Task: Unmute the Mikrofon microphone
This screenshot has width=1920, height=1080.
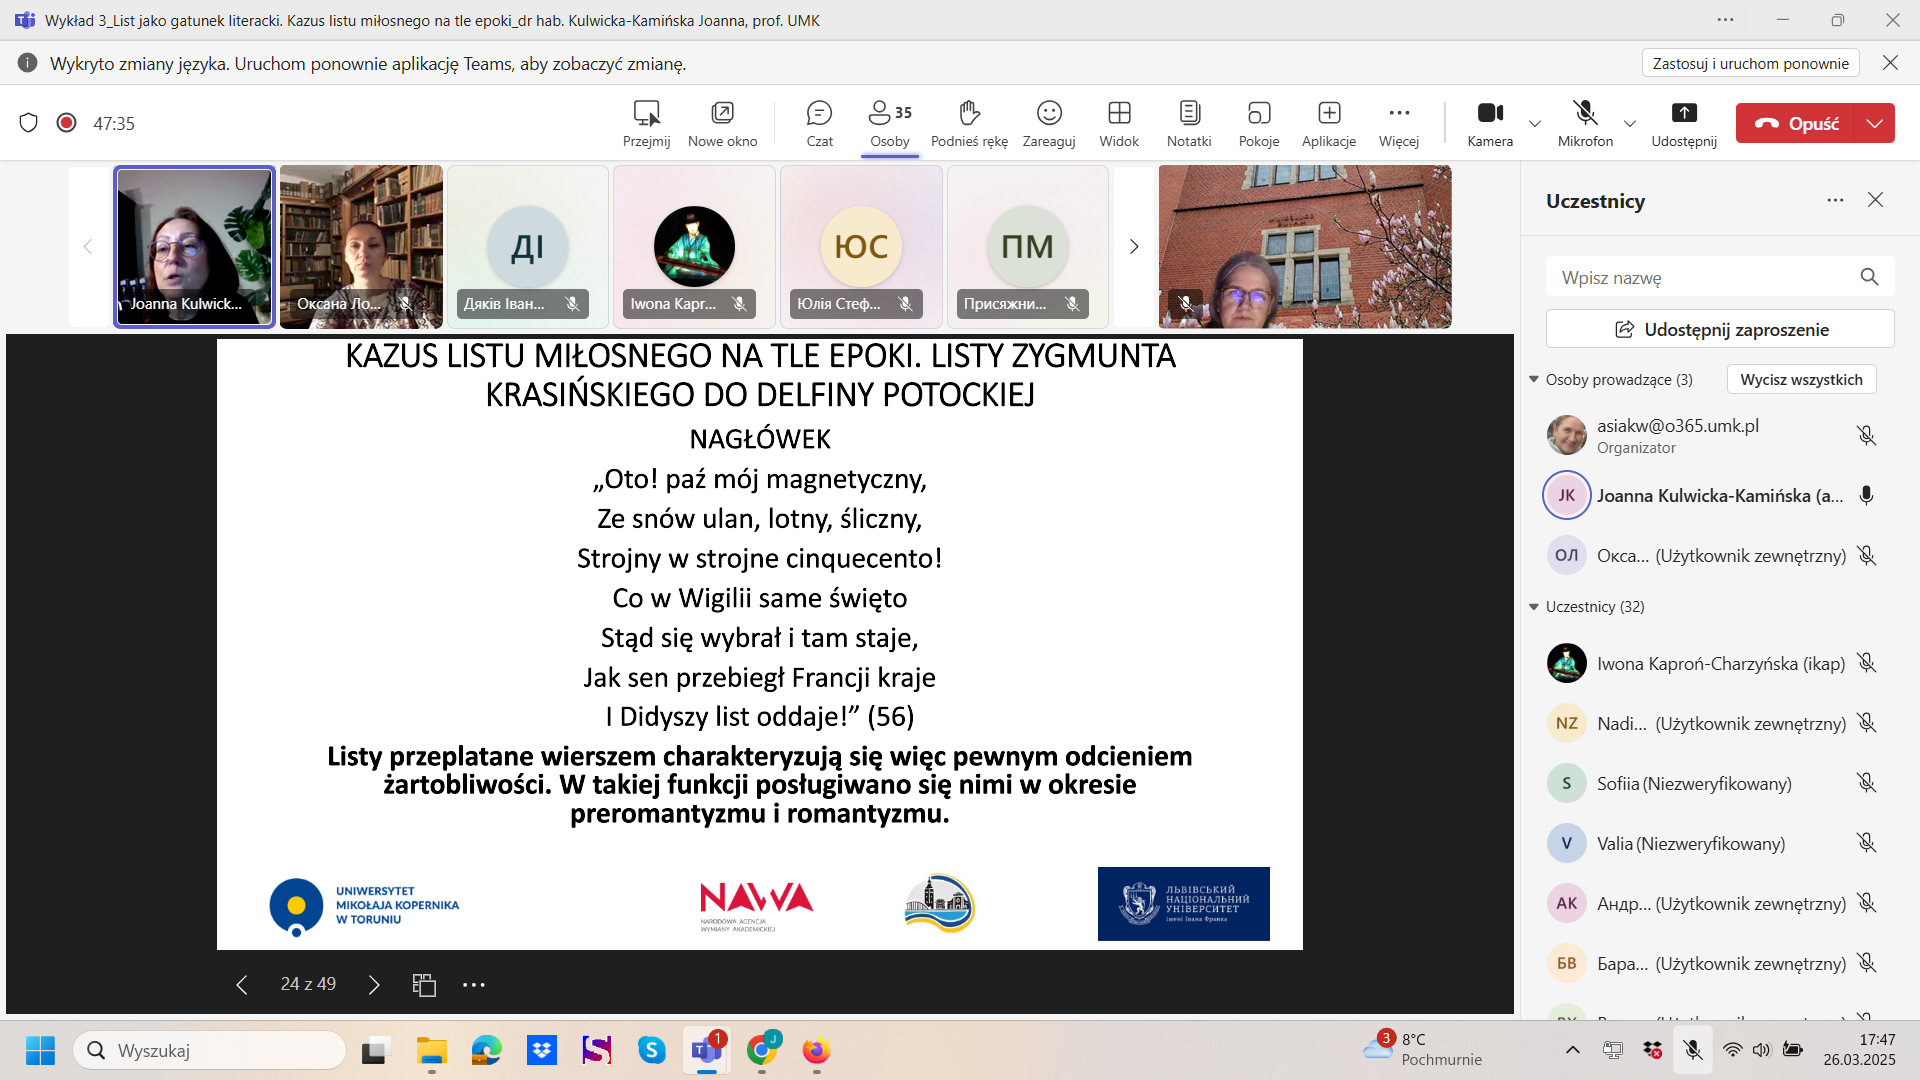Action: pos(1584,123)
